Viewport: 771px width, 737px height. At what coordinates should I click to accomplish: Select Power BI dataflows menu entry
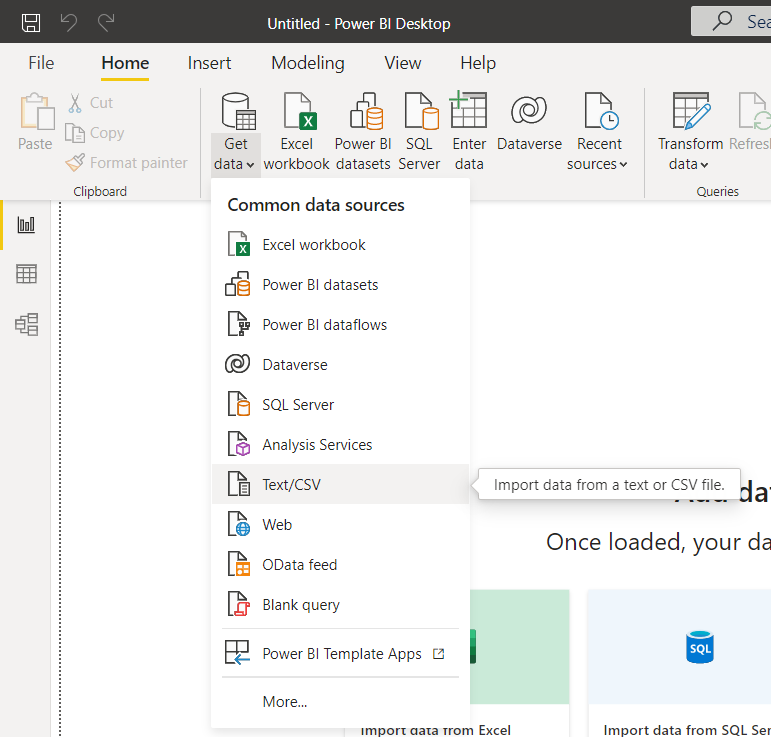tap(340, 324)
